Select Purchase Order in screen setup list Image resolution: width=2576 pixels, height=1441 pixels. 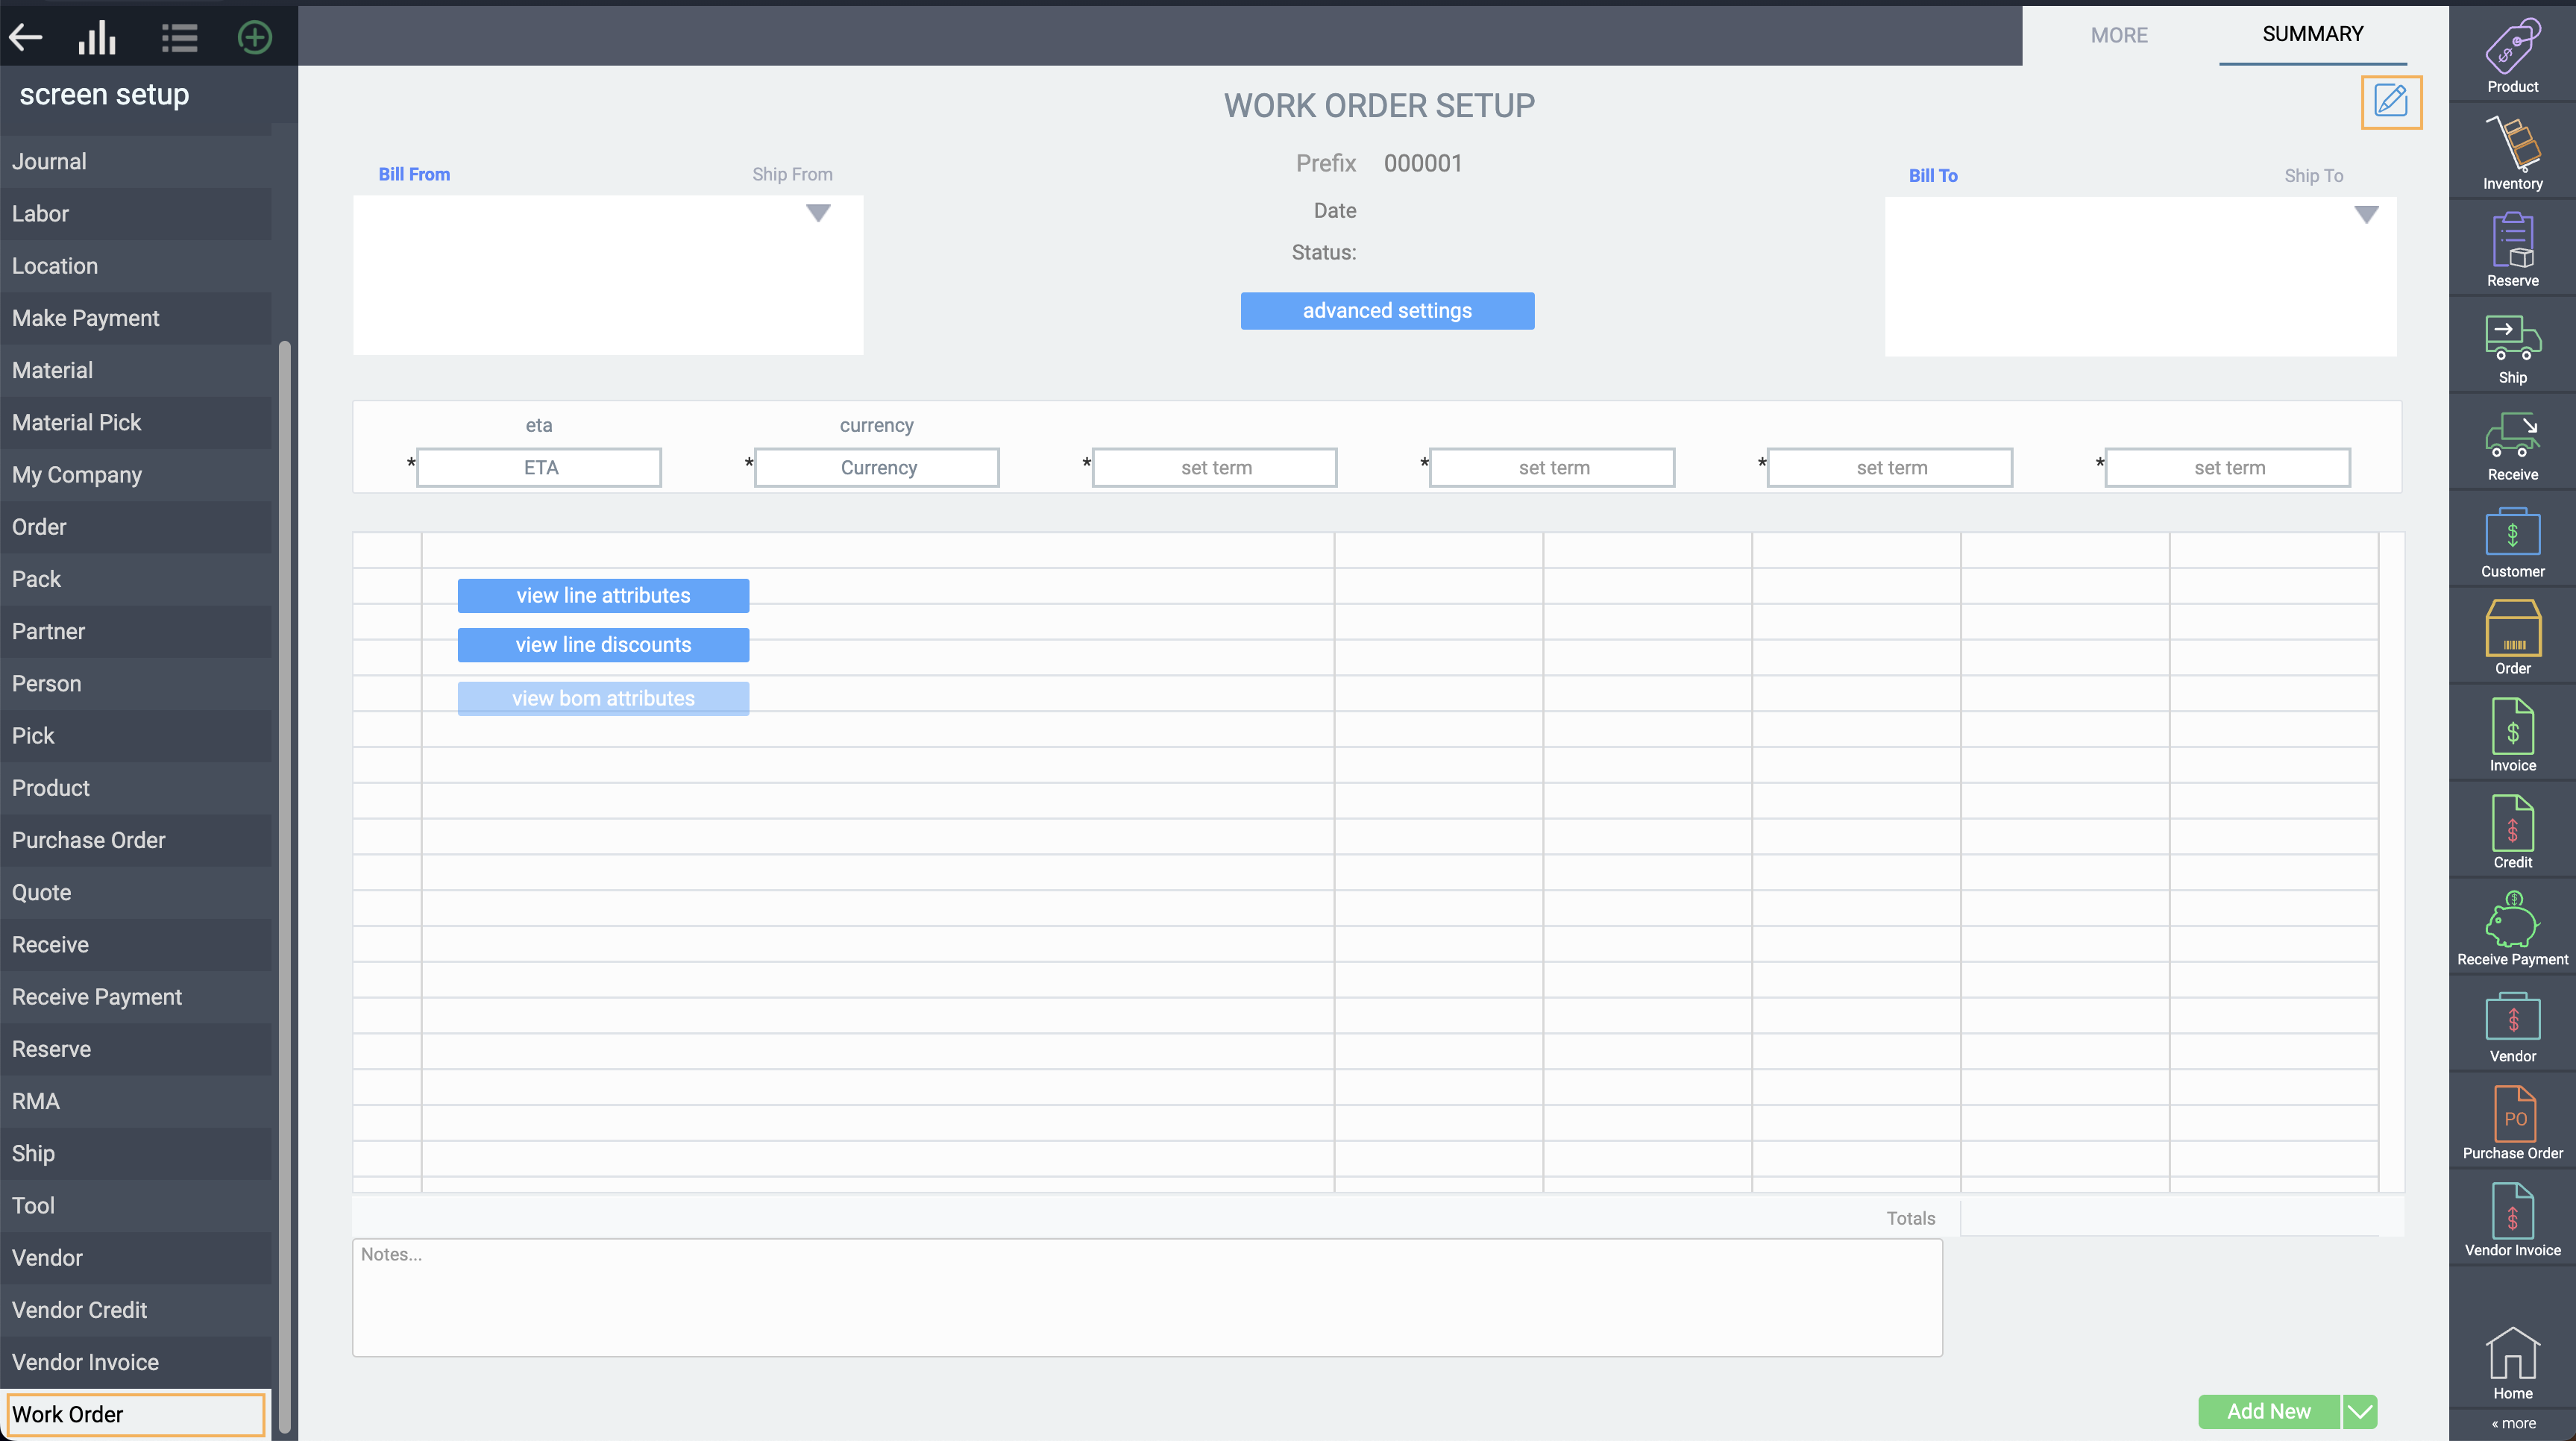(89, 840)
